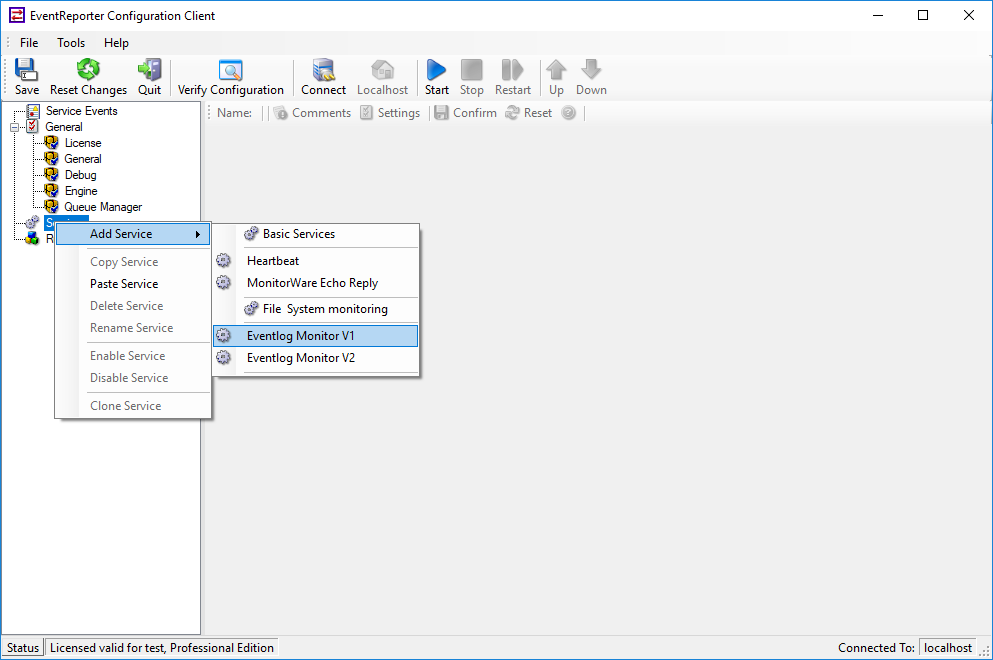This screenshot has height=660, width=993.
Task: Close the EventReporter window
Action: [x=968, y=16]
